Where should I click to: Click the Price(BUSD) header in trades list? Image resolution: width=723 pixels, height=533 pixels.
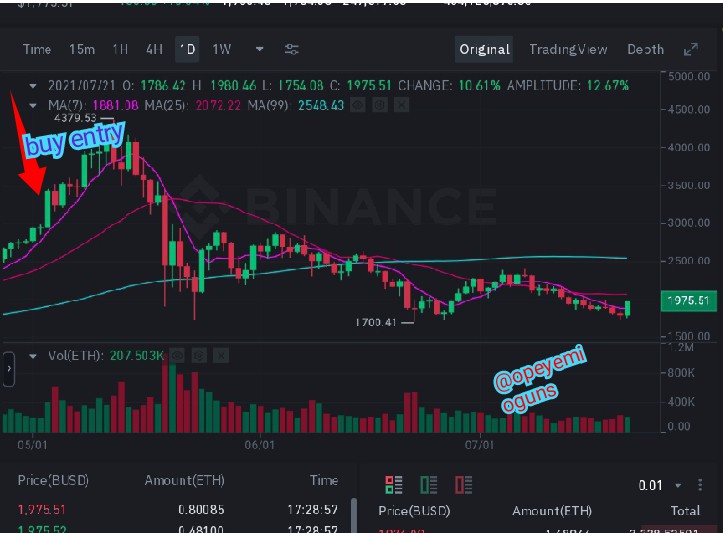53,480
